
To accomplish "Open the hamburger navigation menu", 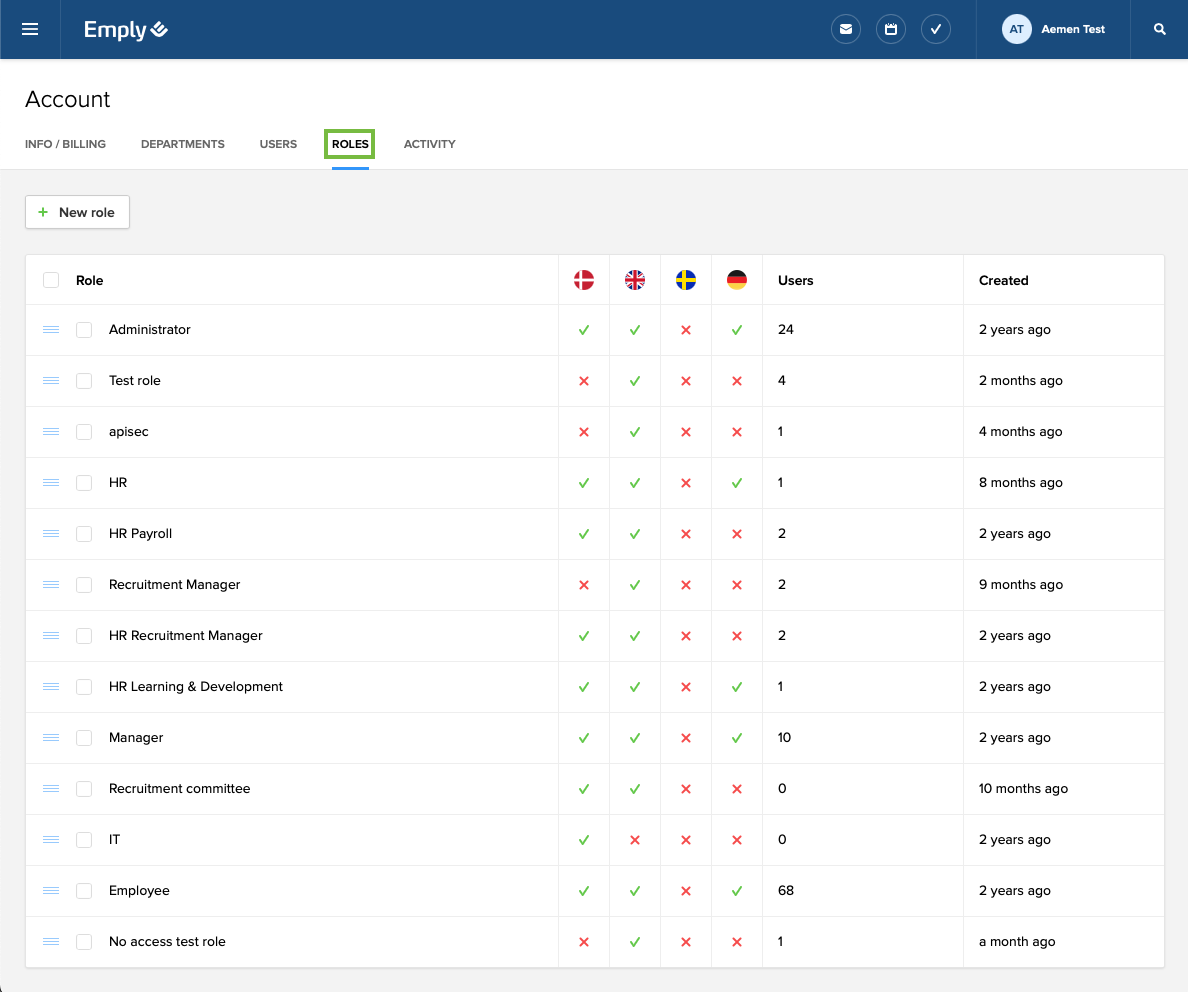I will pyautogui.click(x=30, y=29).
